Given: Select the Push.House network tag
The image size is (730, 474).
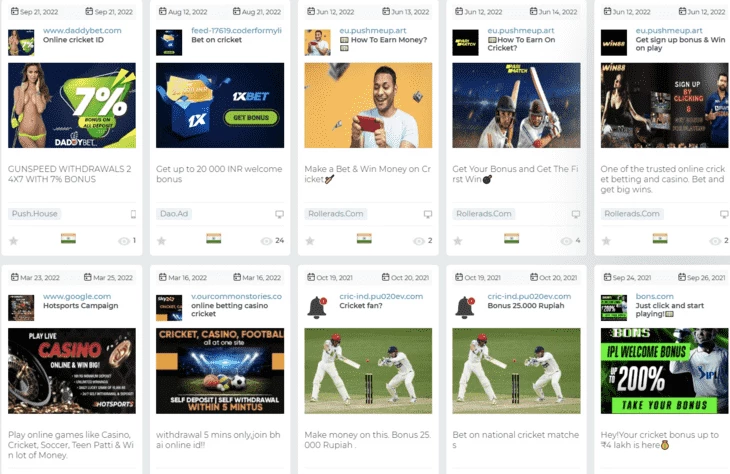Looking at the screenshot, I should pyautogui.click(x=34, y=214).
